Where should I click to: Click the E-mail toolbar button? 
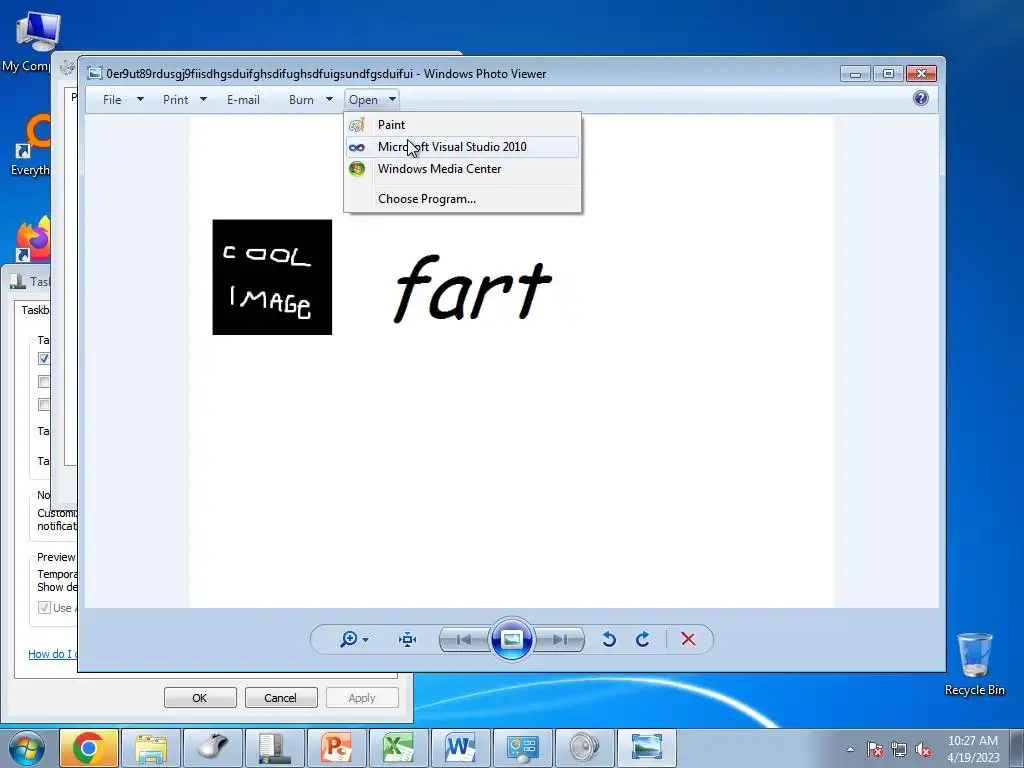tap(244, 100)
